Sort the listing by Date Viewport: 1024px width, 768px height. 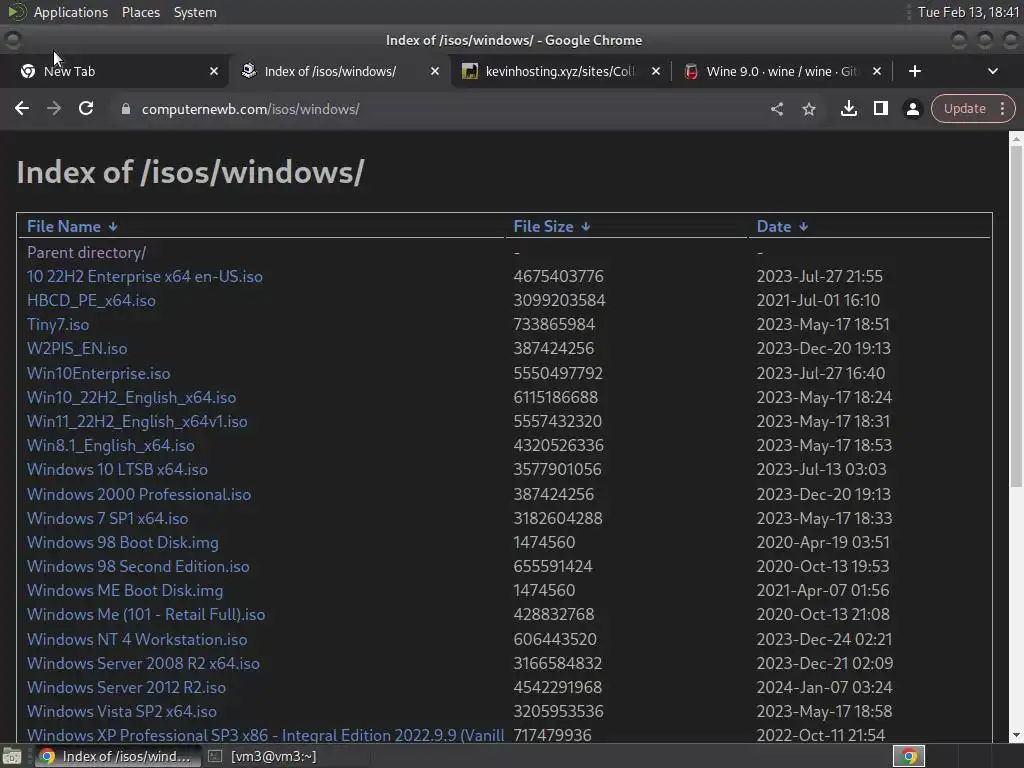tap(782, 227)
